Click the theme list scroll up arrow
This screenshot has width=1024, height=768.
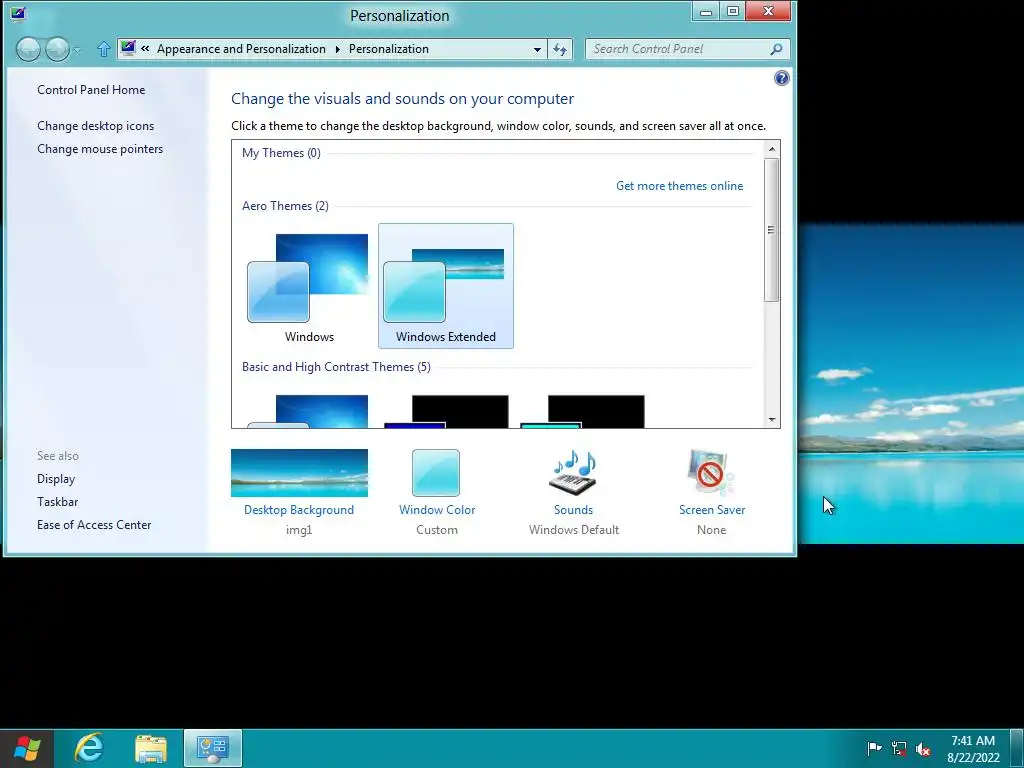click(772, 149)
